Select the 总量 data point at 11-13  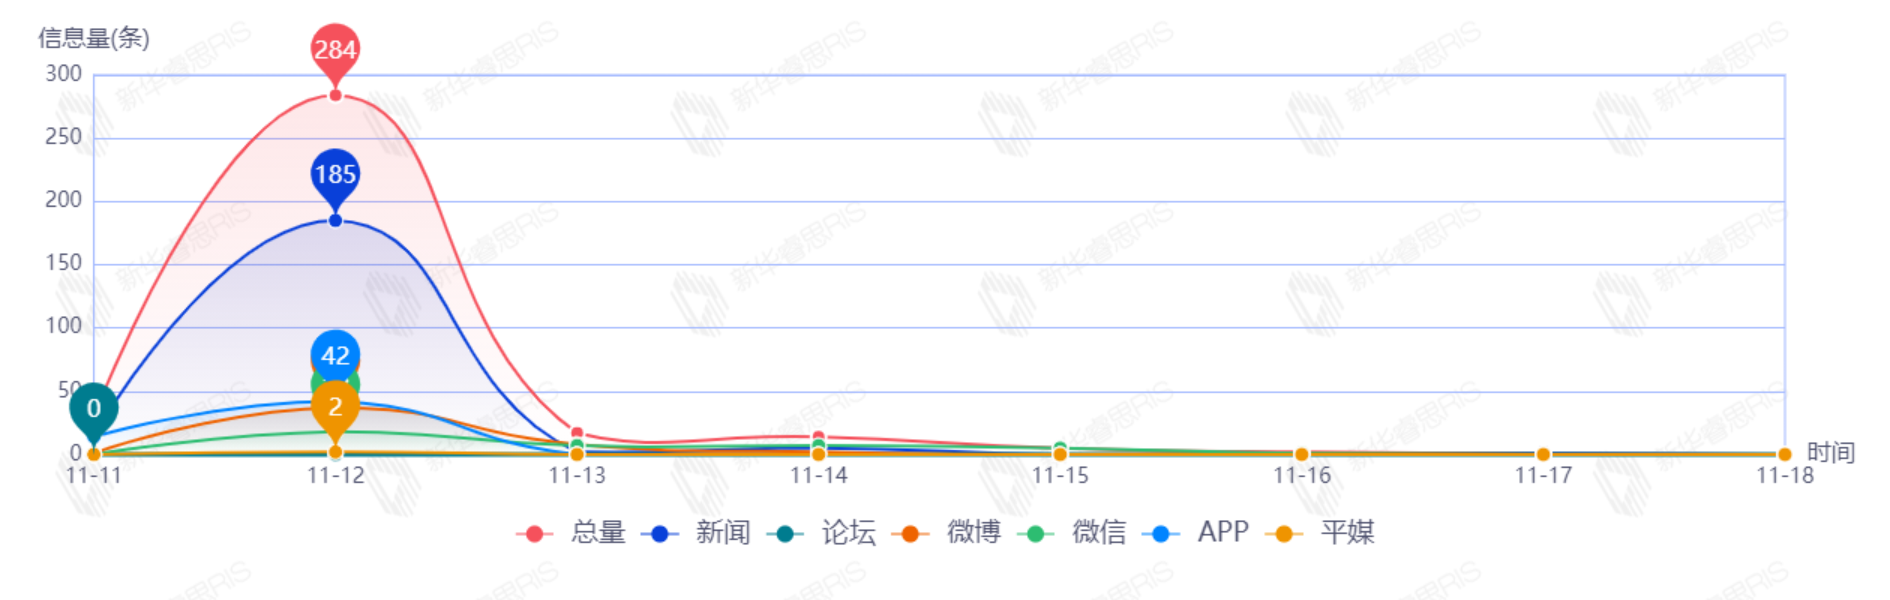(x=577, y=434)
